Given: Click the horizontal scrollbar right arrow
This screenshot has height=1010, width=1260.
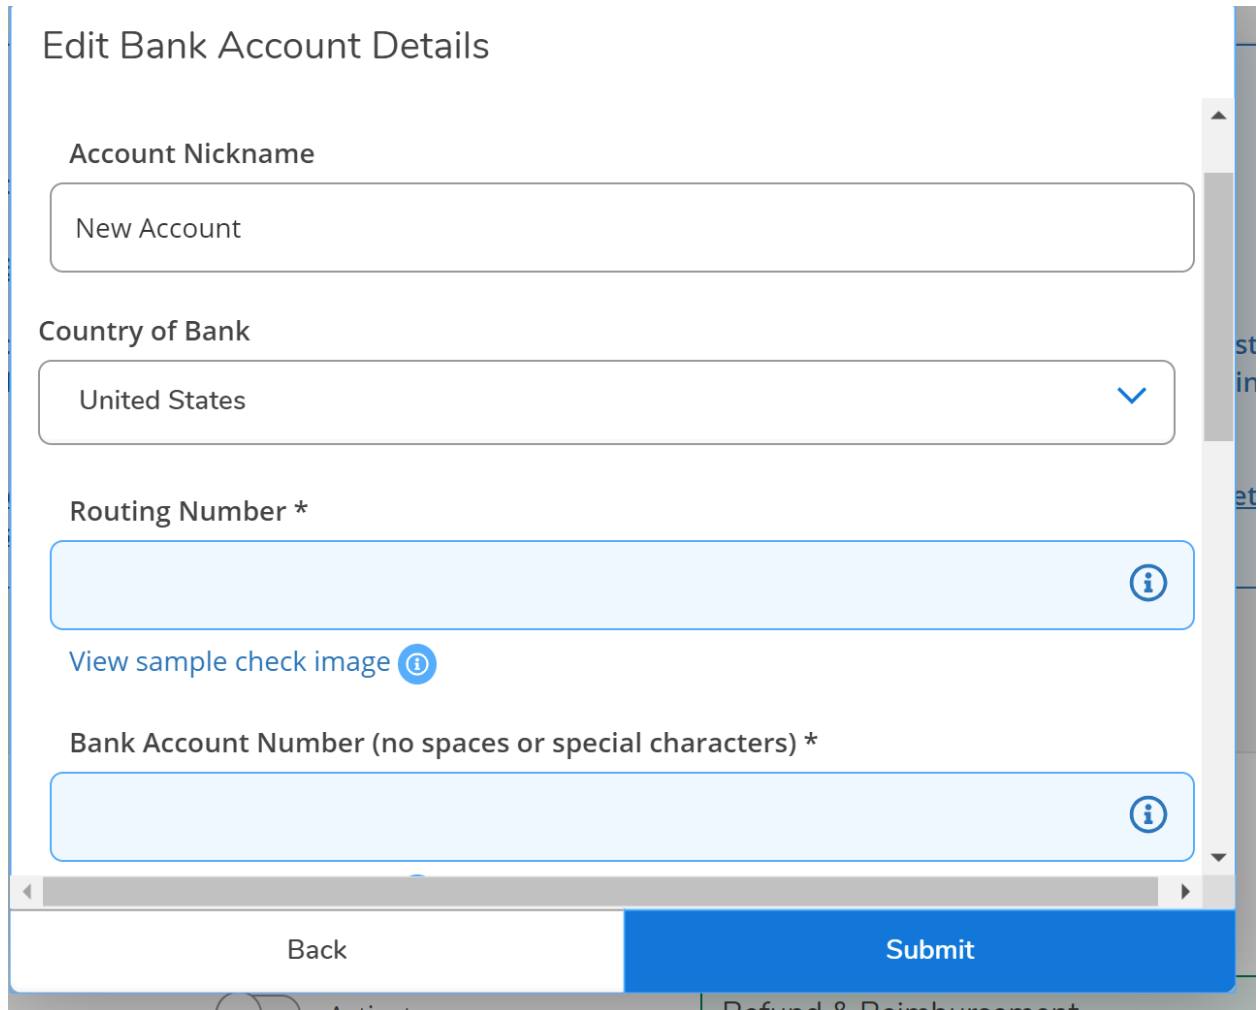Looking at the screenshot, I should tap(1185, 891).
